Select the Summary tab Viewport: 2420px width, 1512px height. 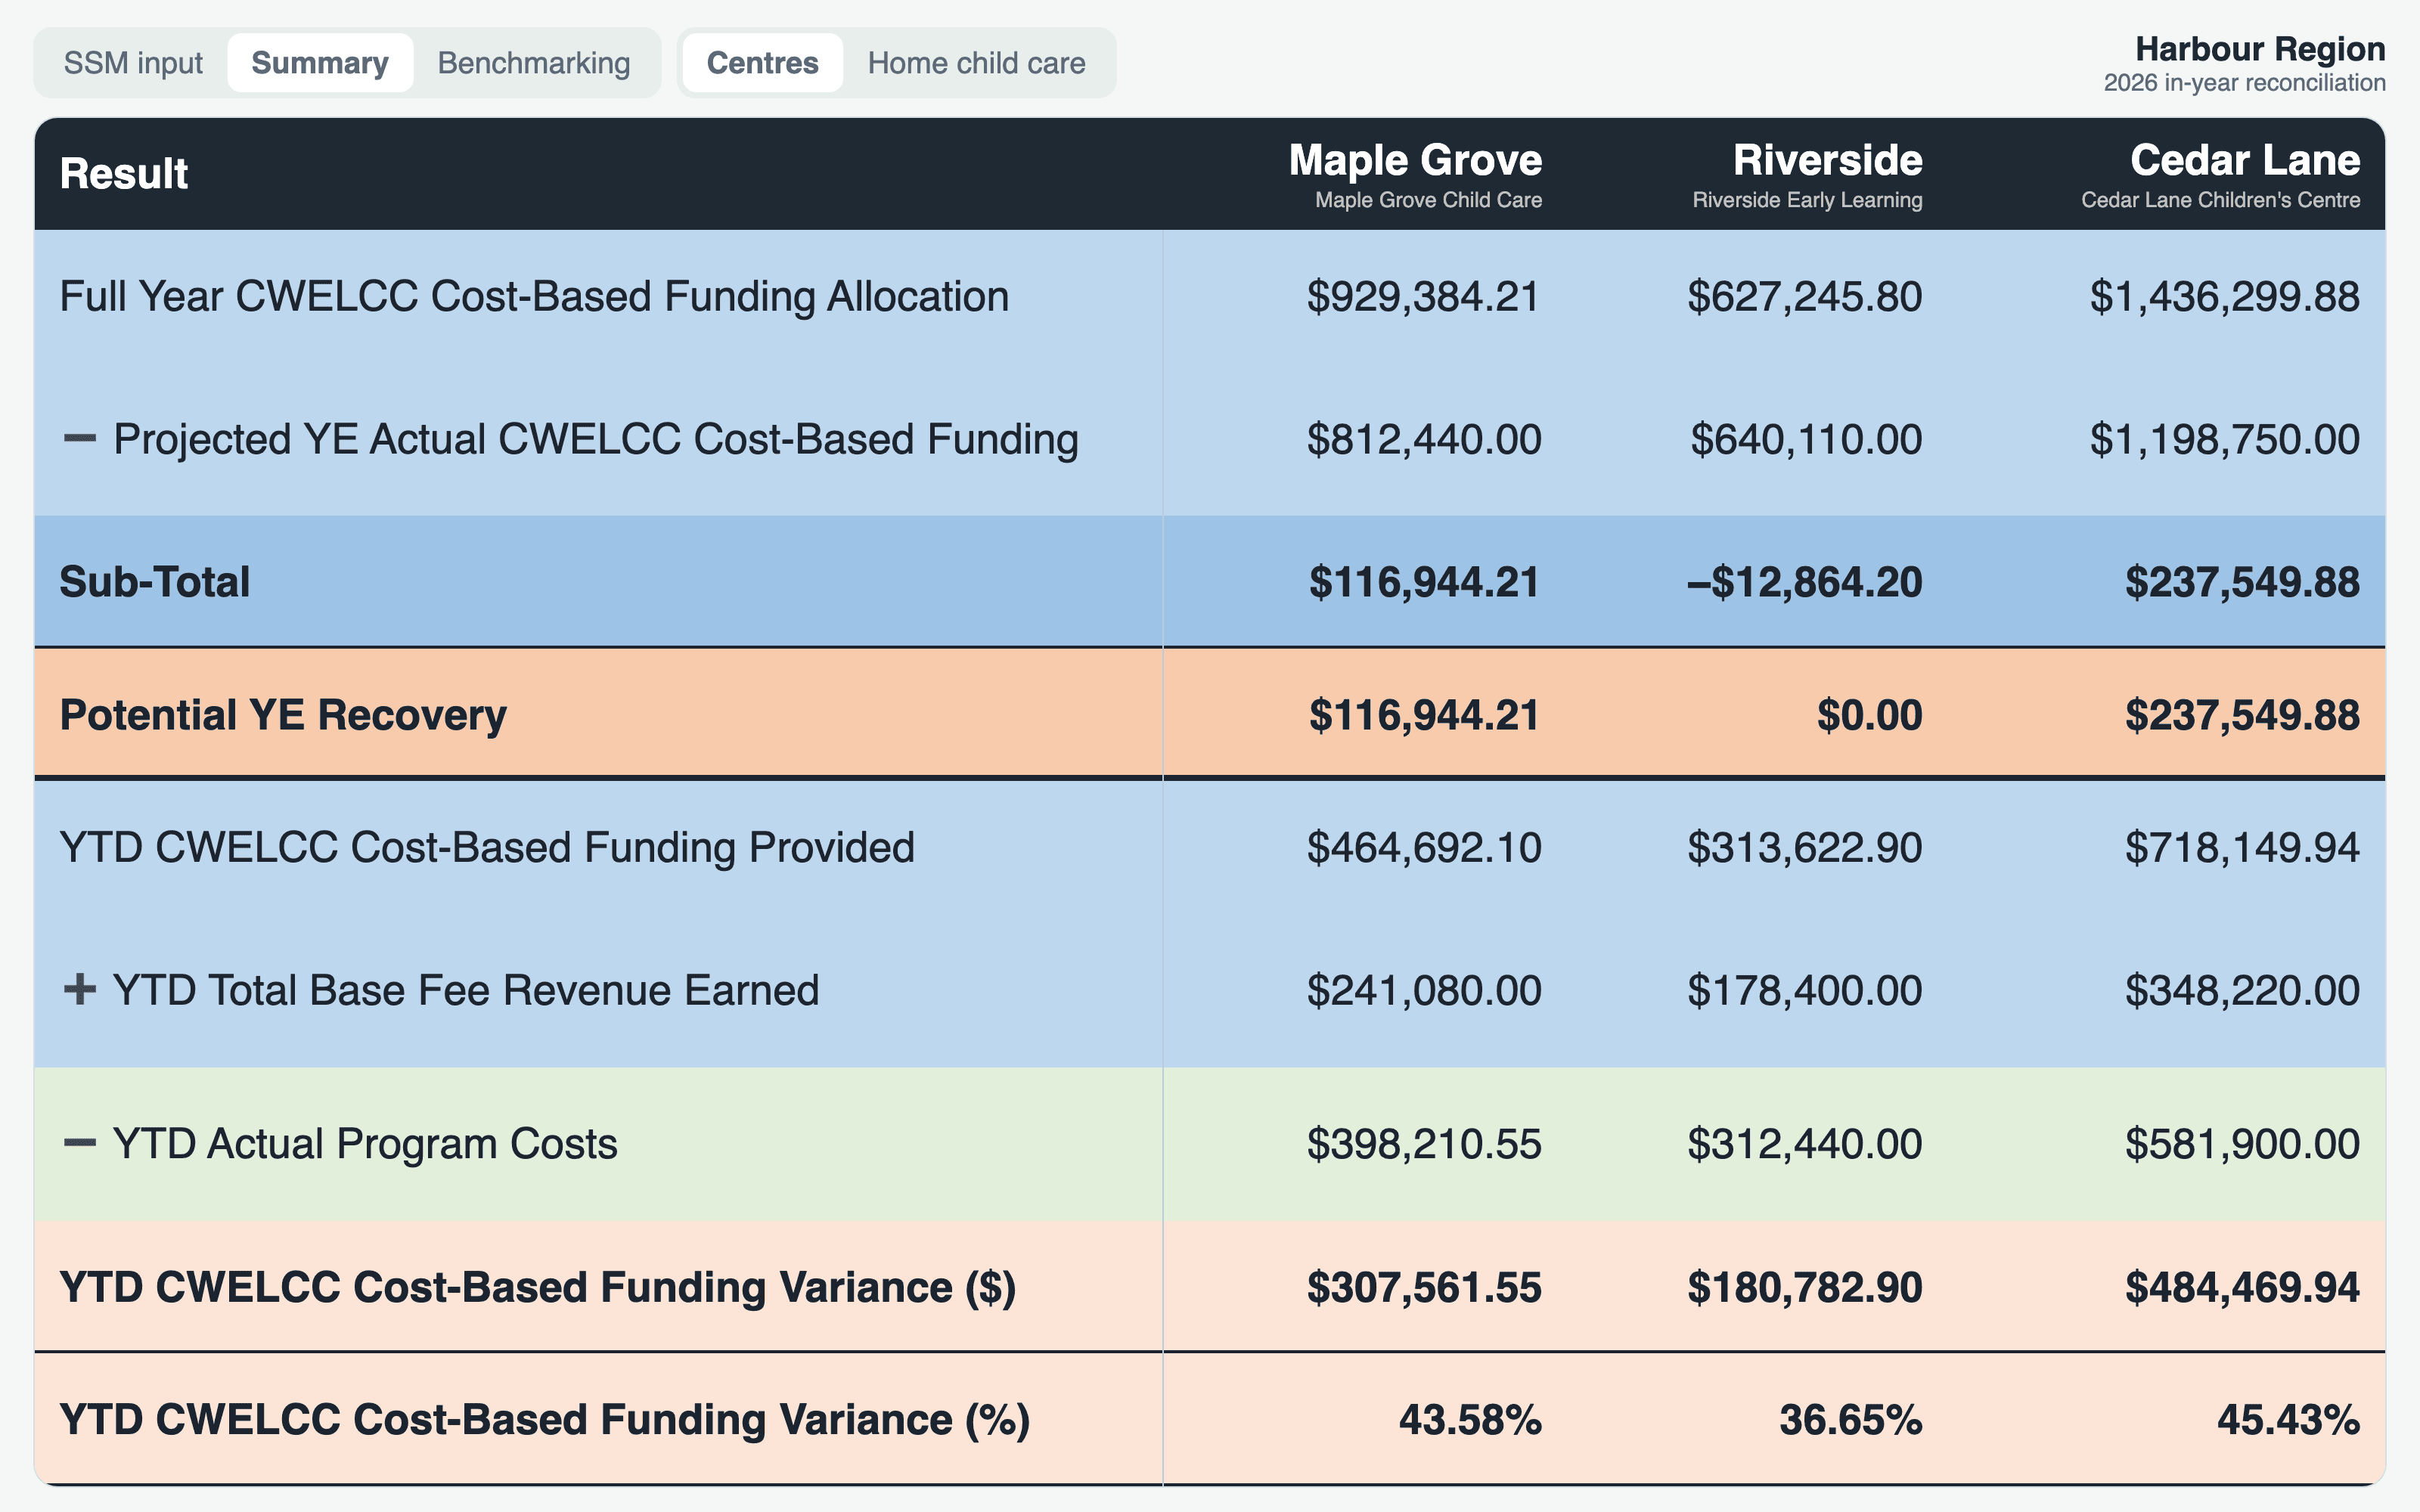pyautogui.click(x=320, y=63)
